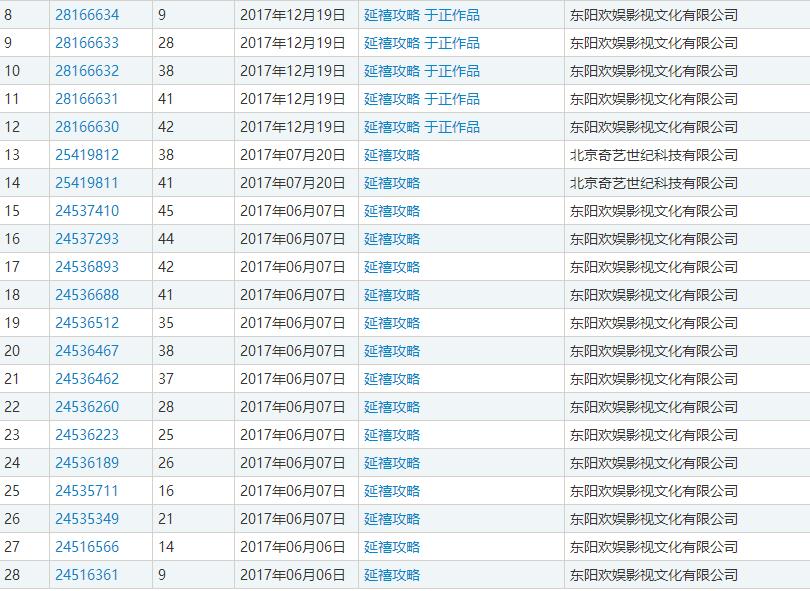810x591 pixels.
Task: Open 延禧攻略 trademark name in row 19
Action: pyautogui.click(x=392, y=323)
